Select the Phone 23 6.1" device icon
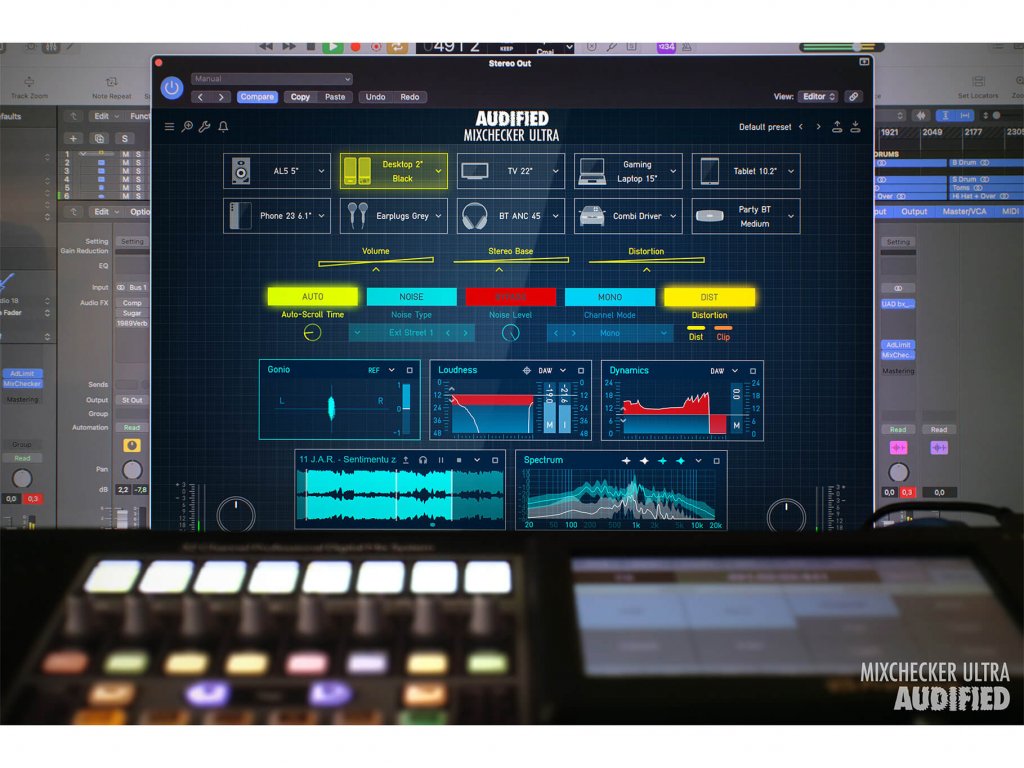 point(240,216)
